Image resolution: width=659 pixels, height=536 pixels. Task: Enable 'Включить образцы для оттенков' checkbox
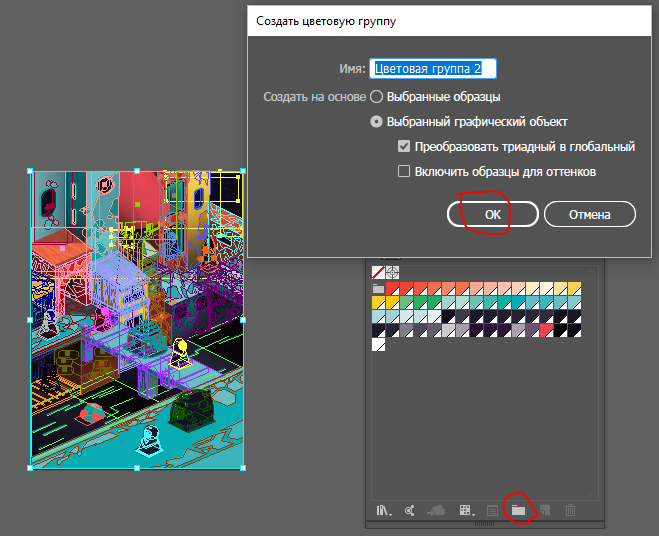(x=404, y=172)
